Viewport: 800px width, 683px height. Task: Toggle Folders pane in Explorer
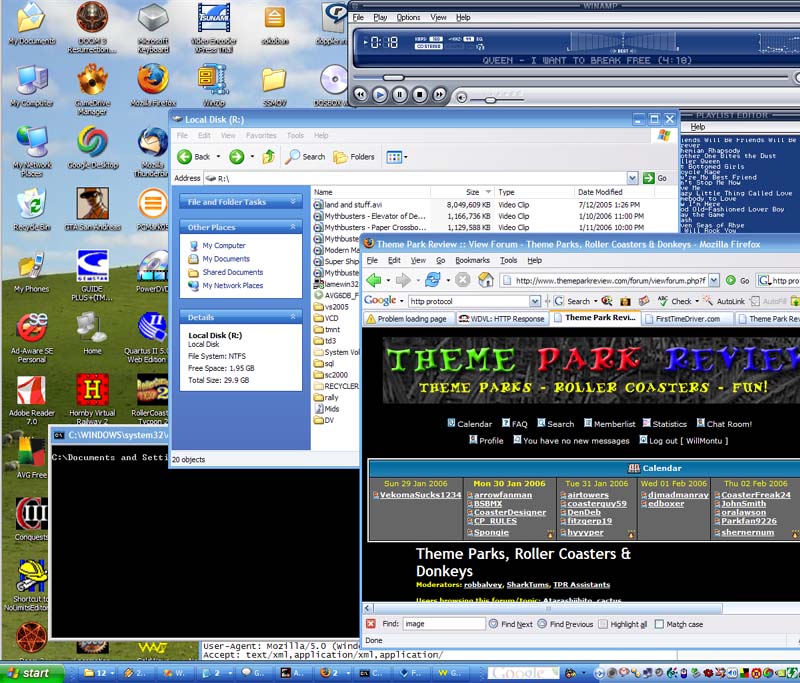coord(354,157)
